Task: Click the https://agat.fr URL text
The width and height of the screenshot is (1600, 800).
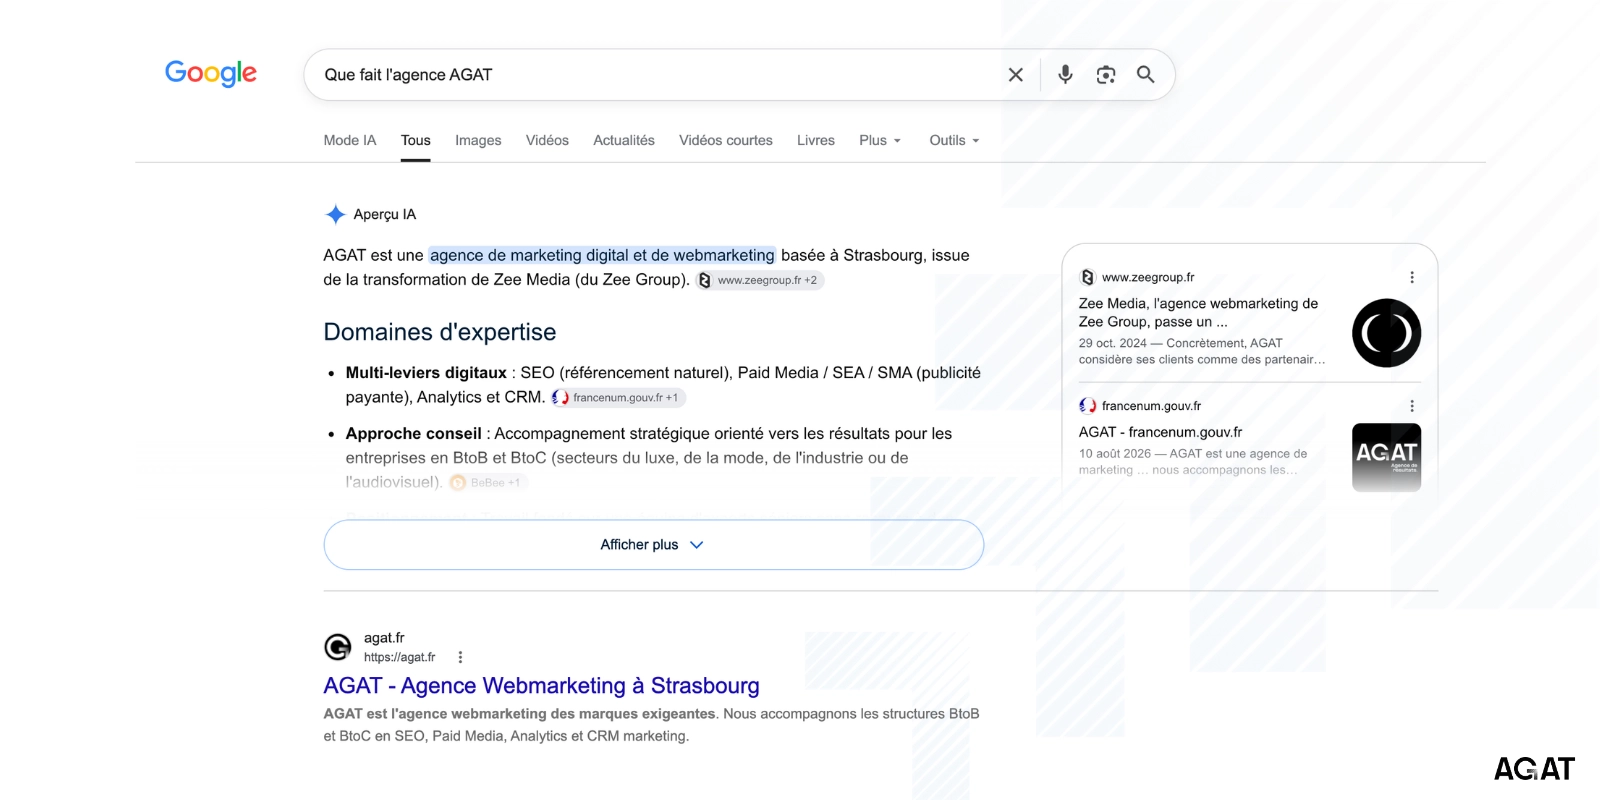Action: pos(400,657)
